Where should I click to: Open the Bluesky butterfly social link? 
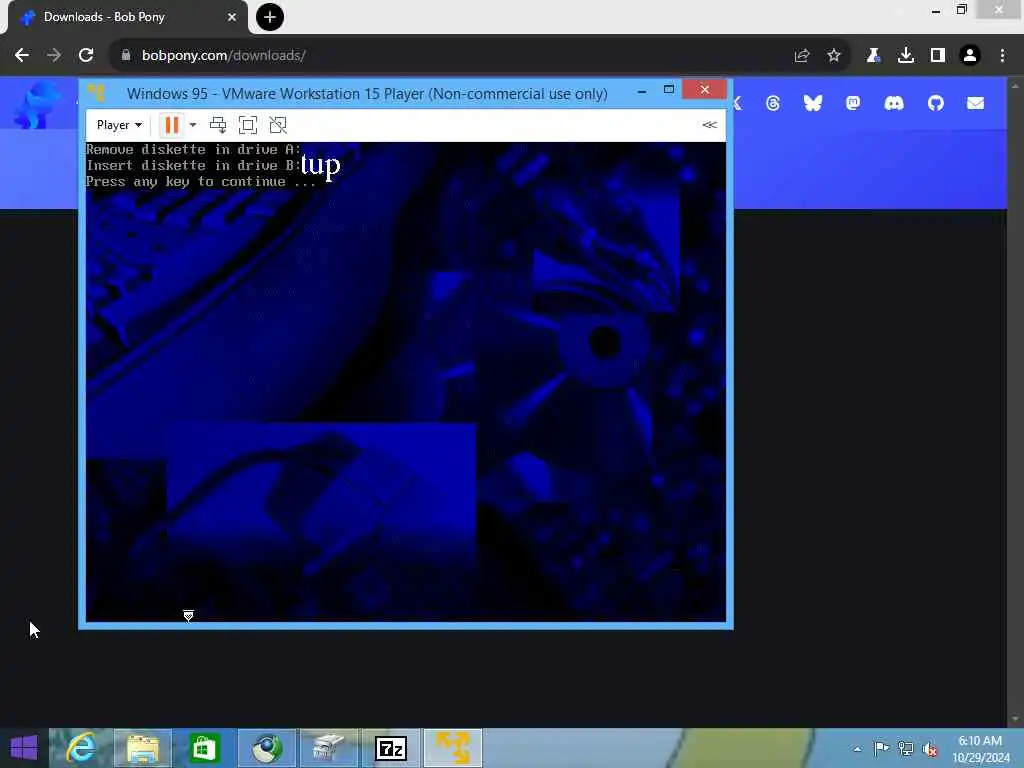(813, 103)
